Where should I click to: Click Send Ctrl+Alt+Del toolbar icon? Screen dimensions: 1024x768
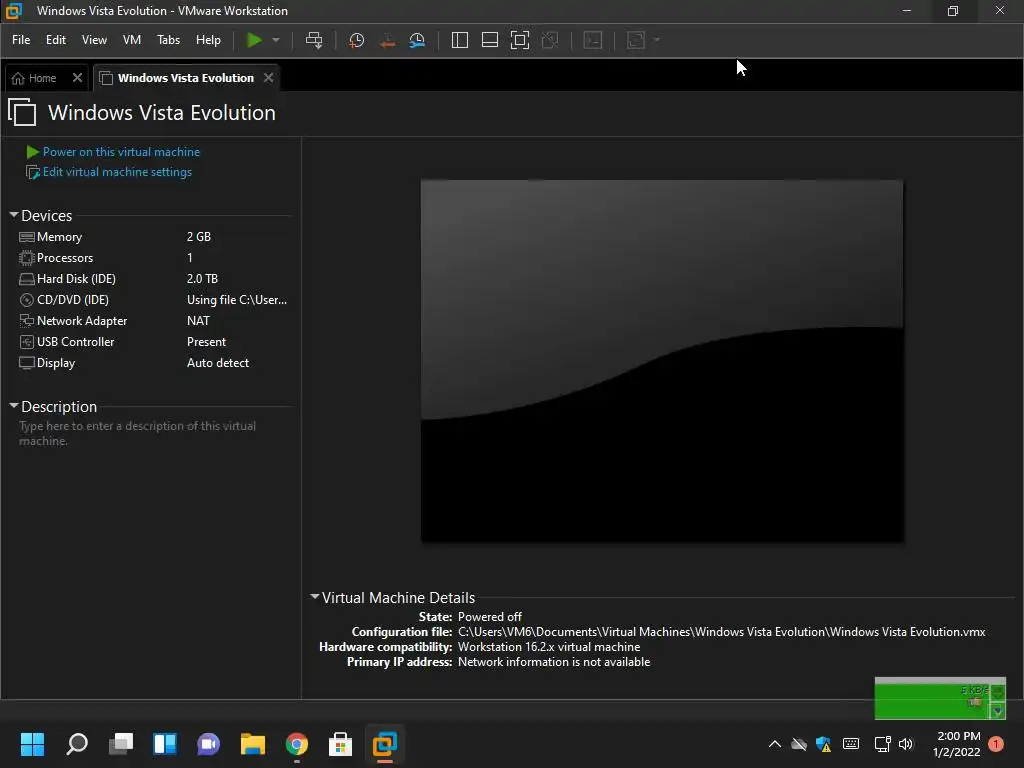click(x=314, y=40)
